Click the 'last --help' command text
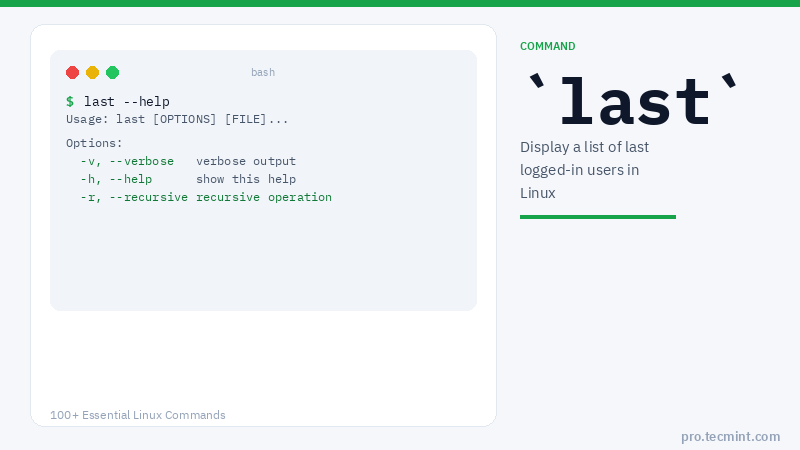 click(127, 101)
